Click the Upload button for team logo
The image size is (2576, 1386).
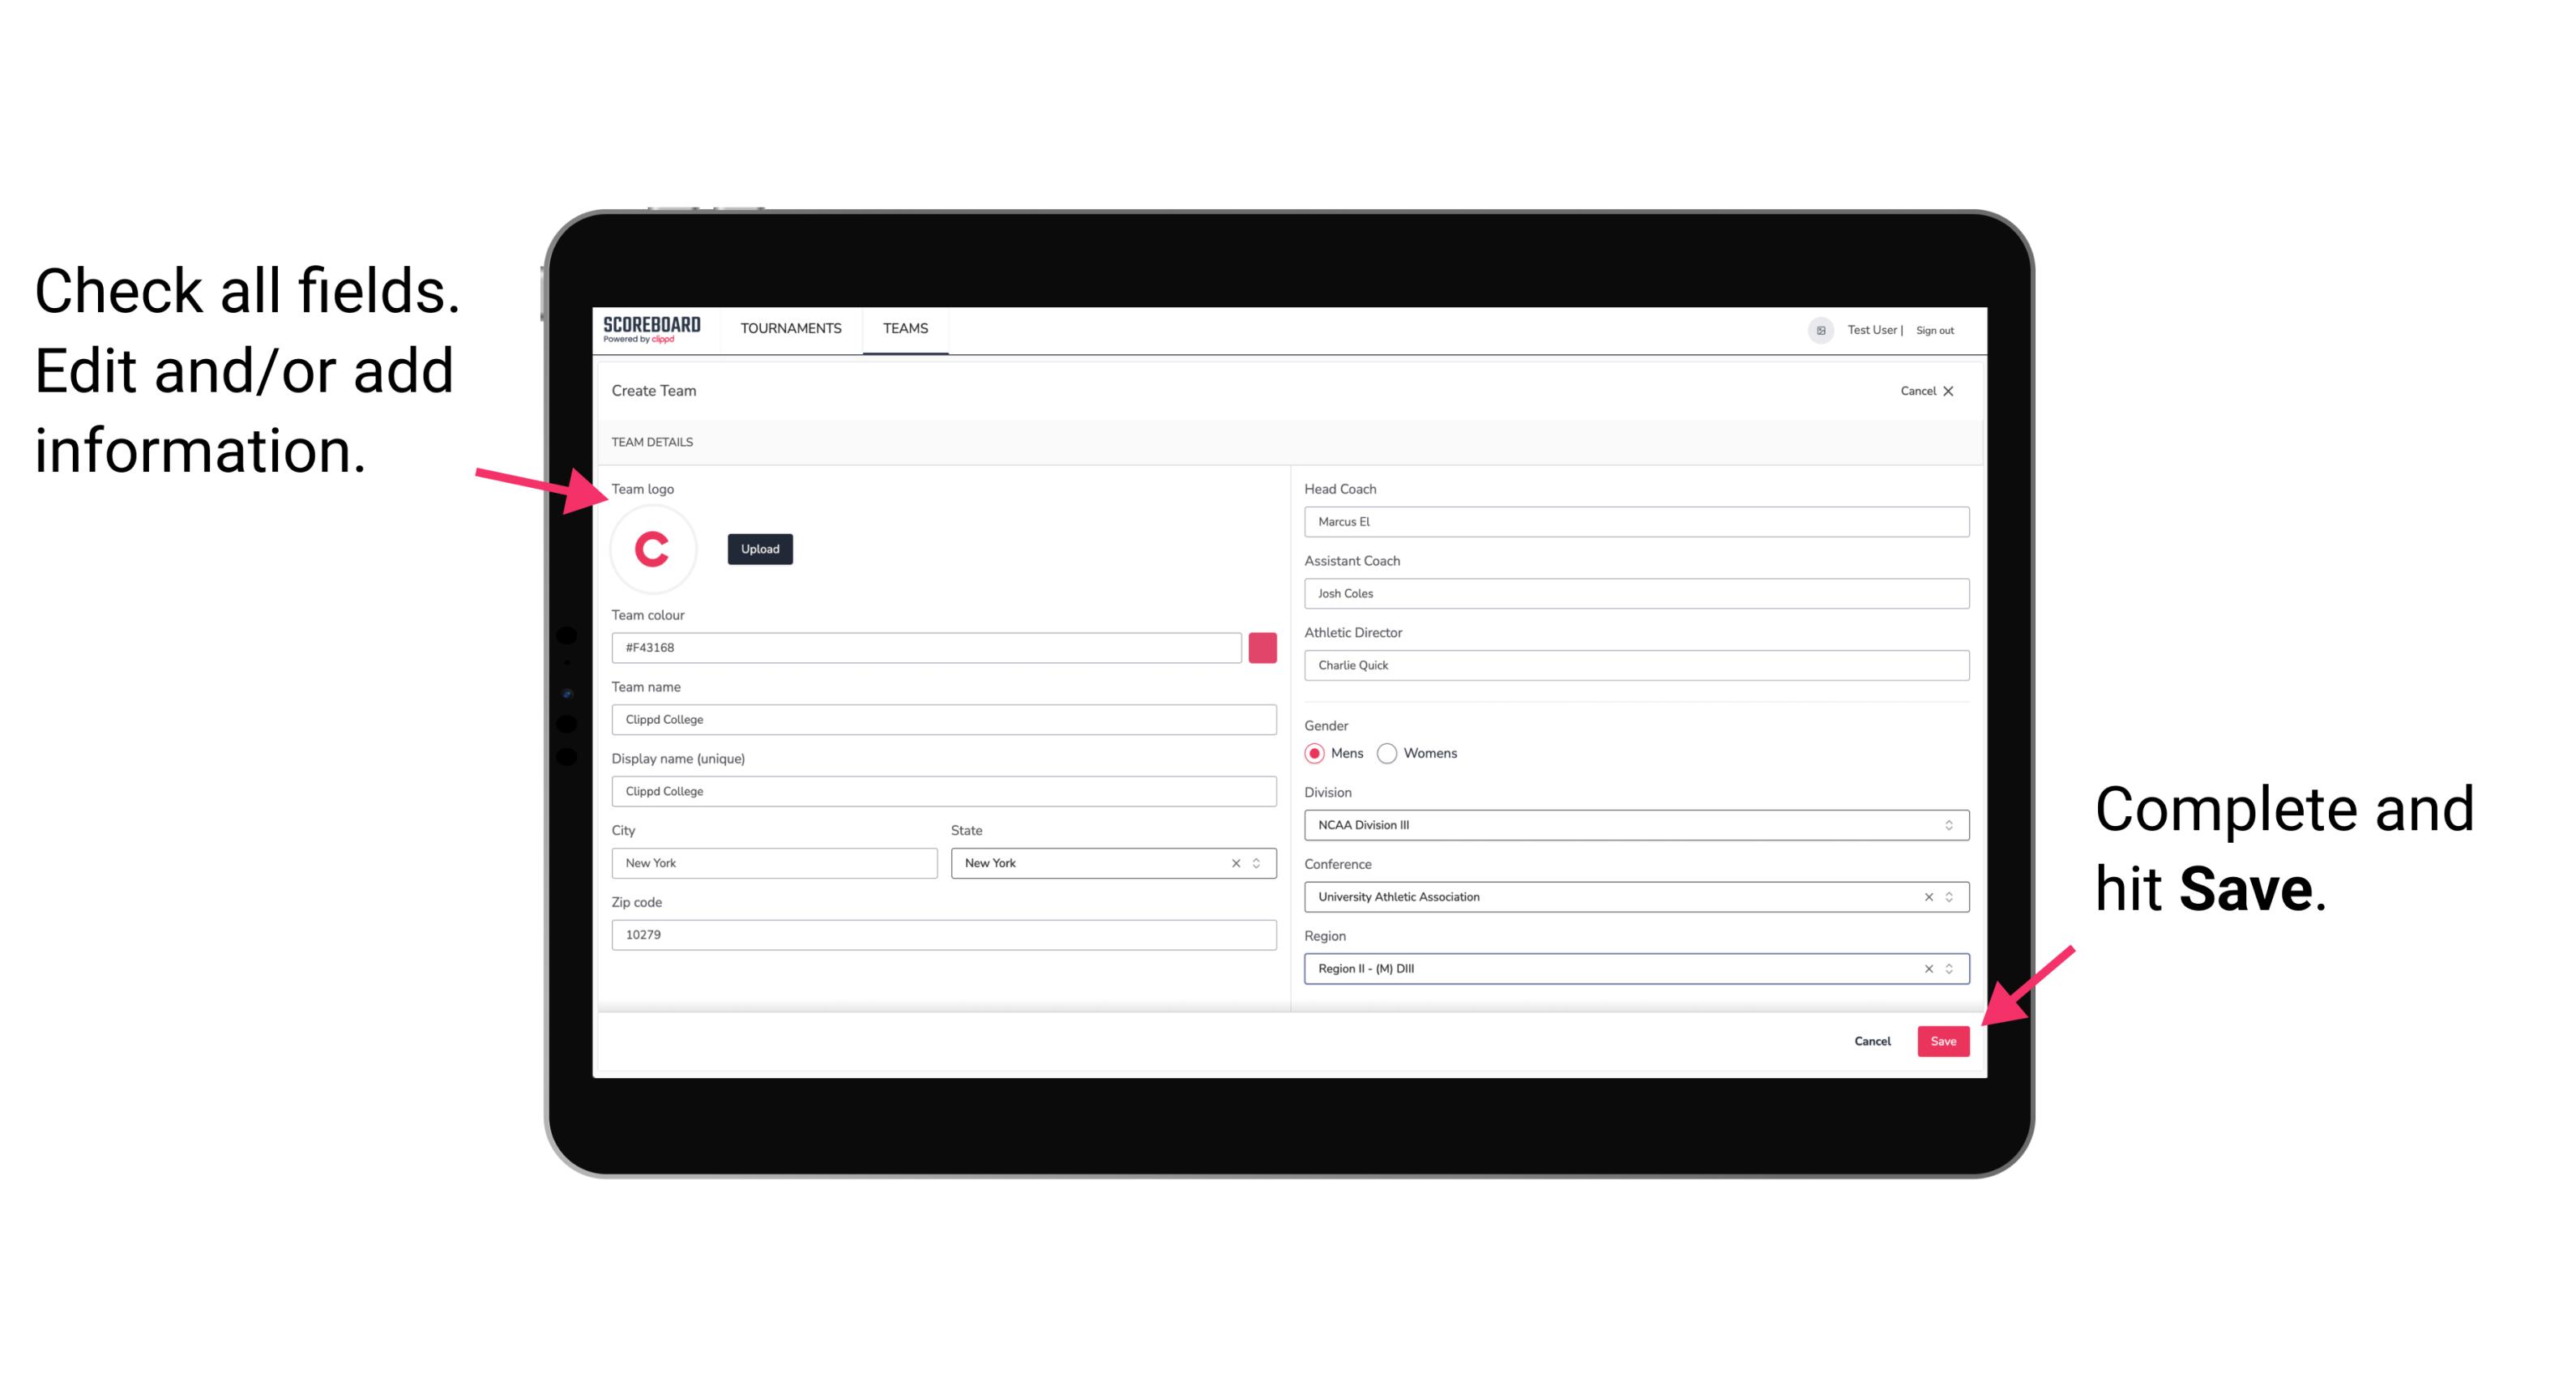(x=759, y=548)
